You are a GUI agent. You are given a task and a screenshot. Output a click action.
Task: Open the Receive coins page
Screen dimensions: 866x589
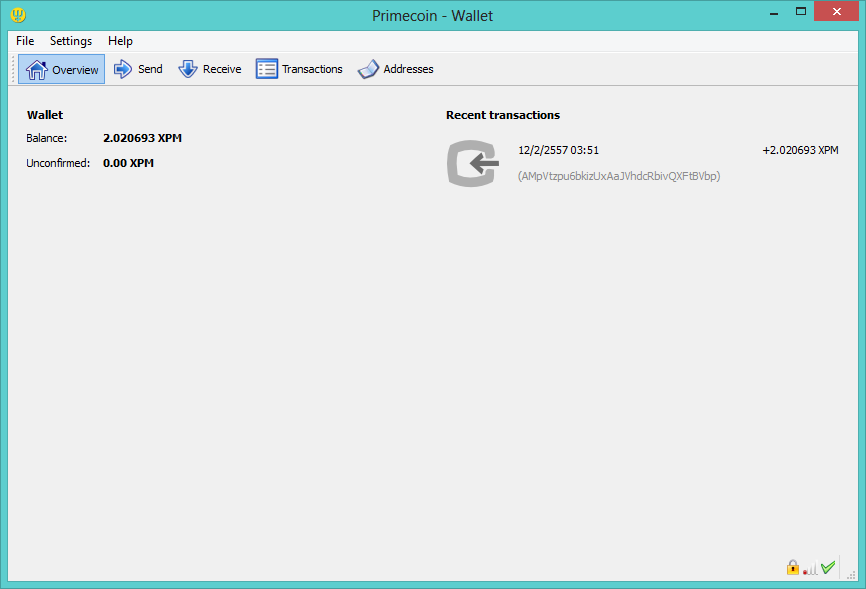[x=210, y=69]
